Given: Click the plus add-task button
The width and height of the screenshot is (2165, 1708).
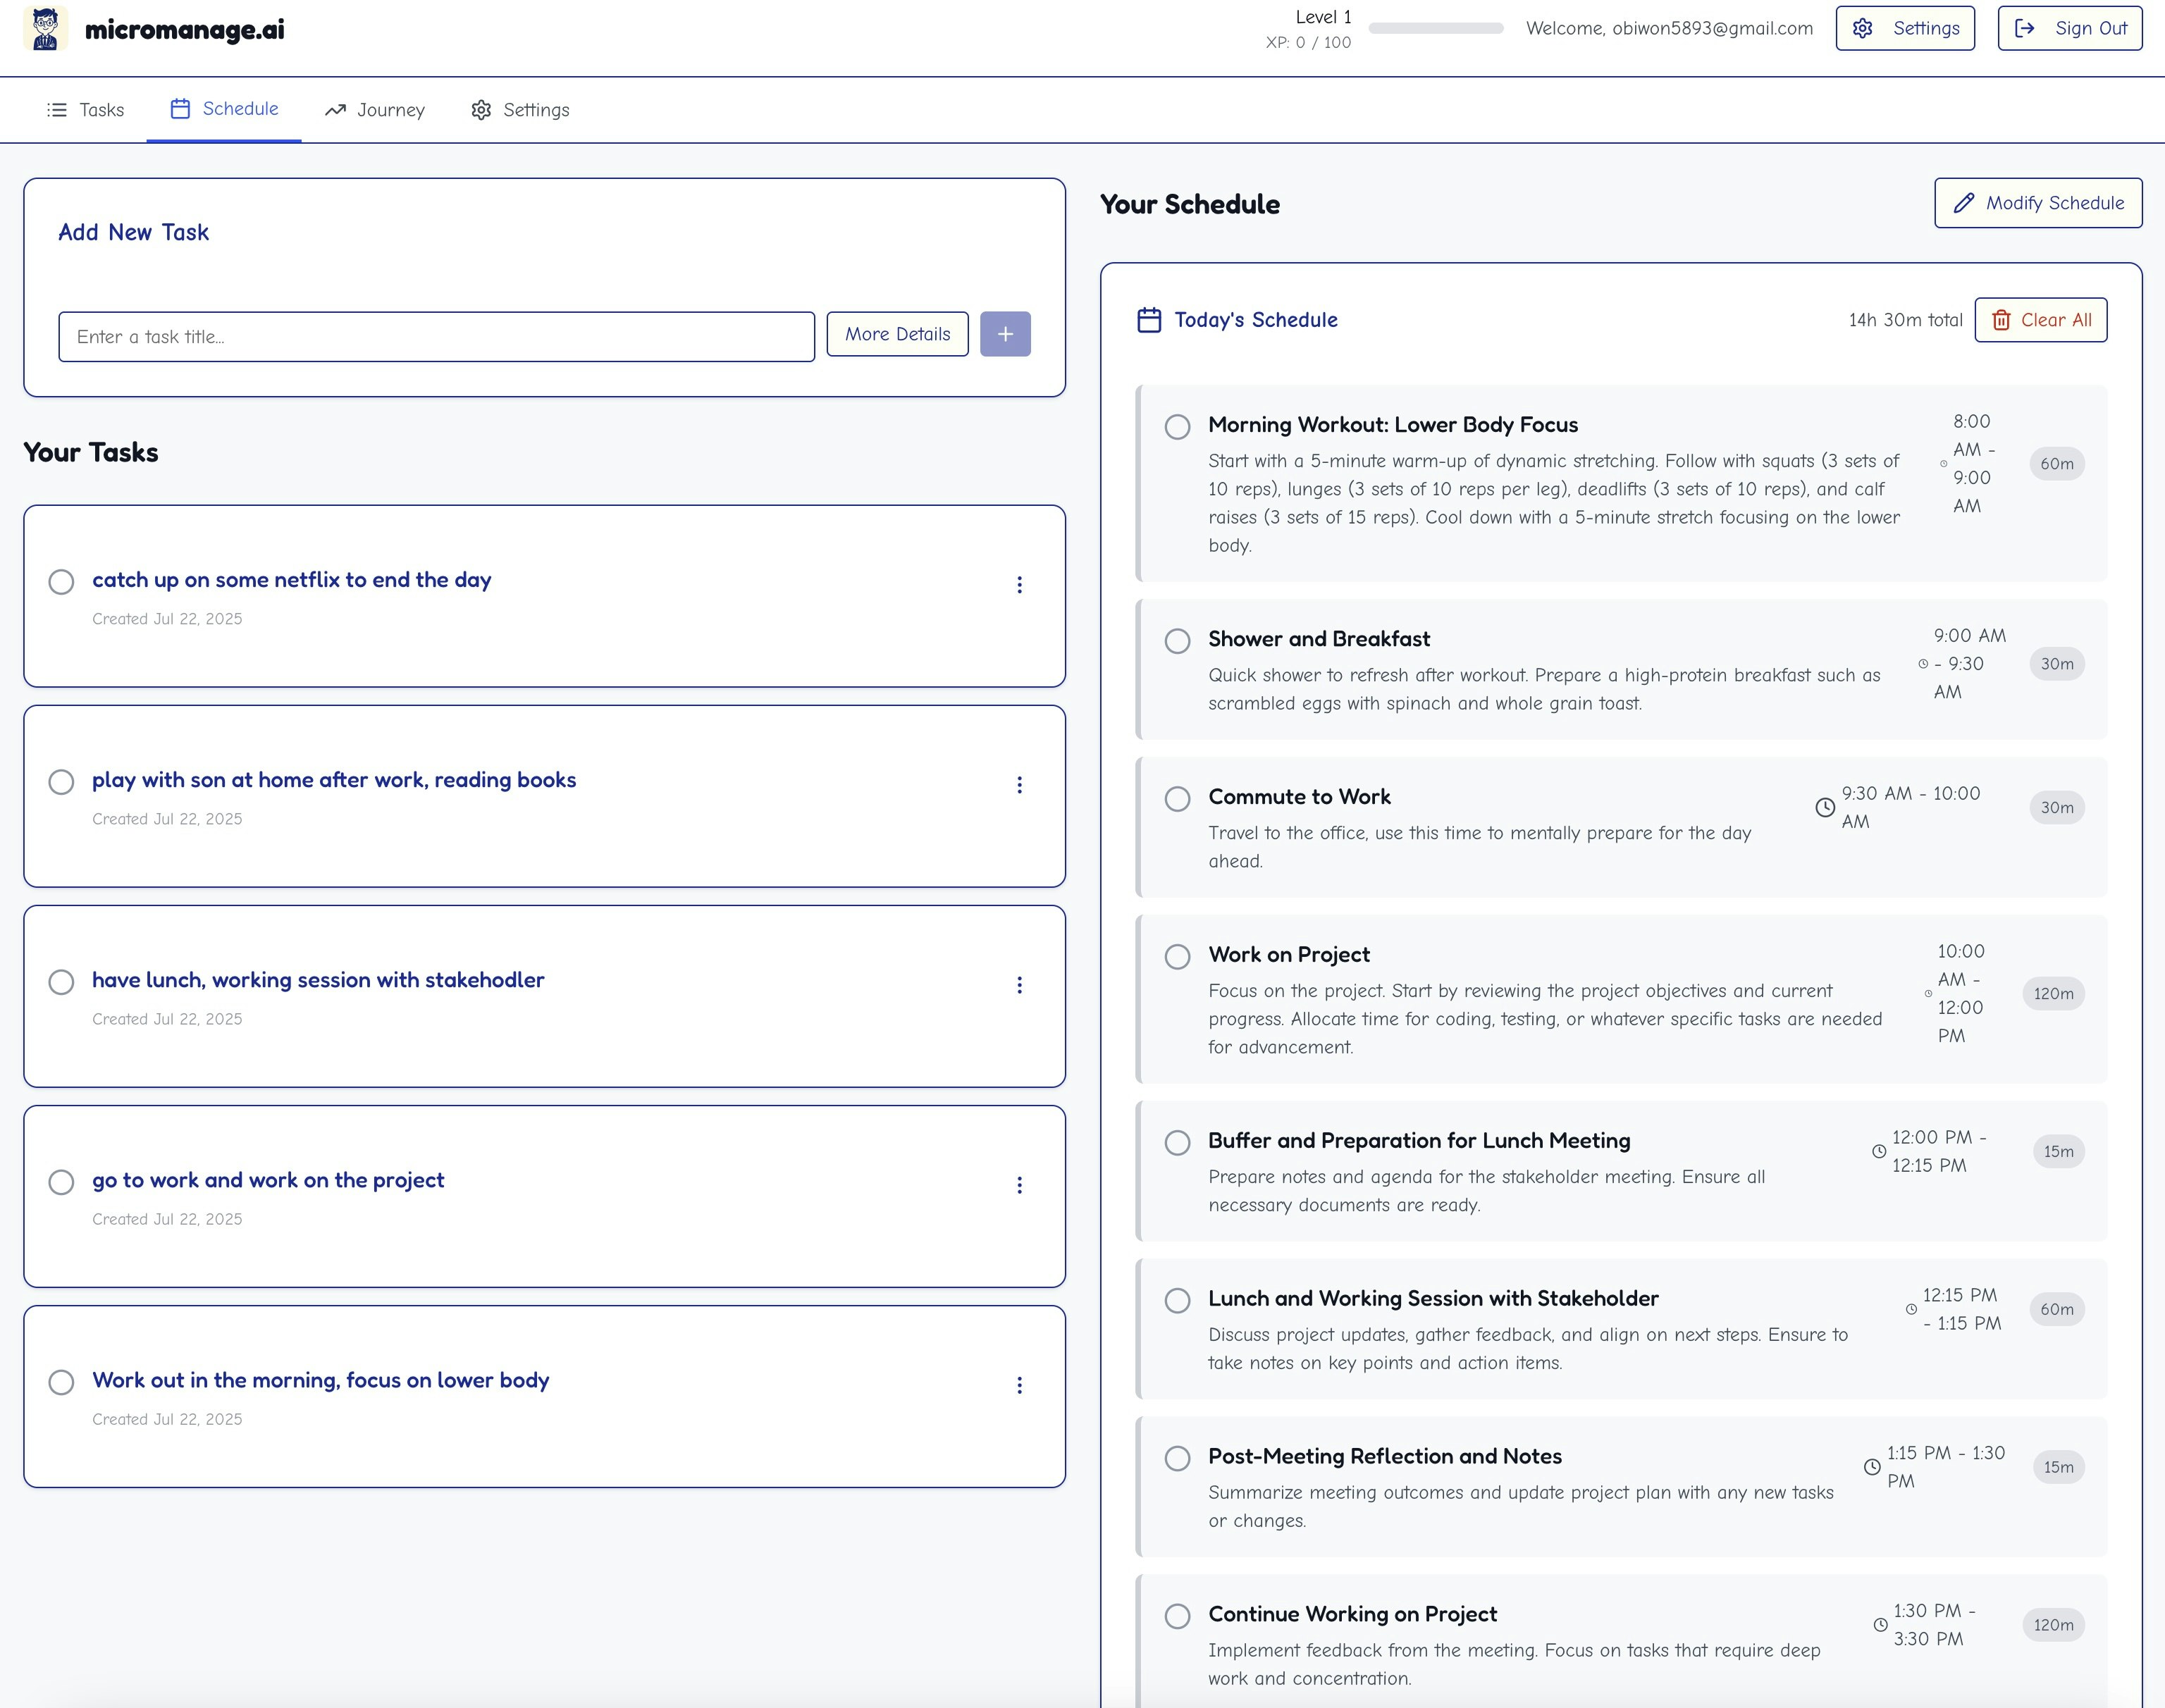Looking at the screenshot, I should pyautogui.click(x=1005, y=334).
